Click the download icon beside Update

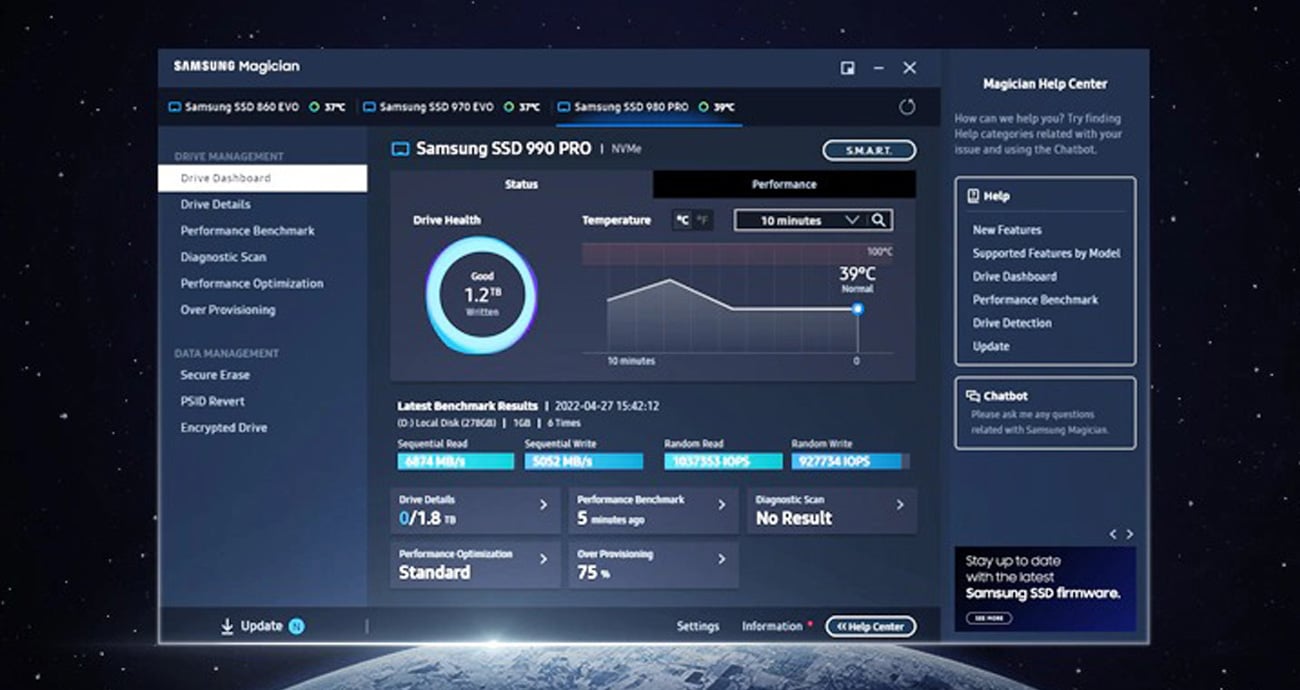(x=227, y=626)
